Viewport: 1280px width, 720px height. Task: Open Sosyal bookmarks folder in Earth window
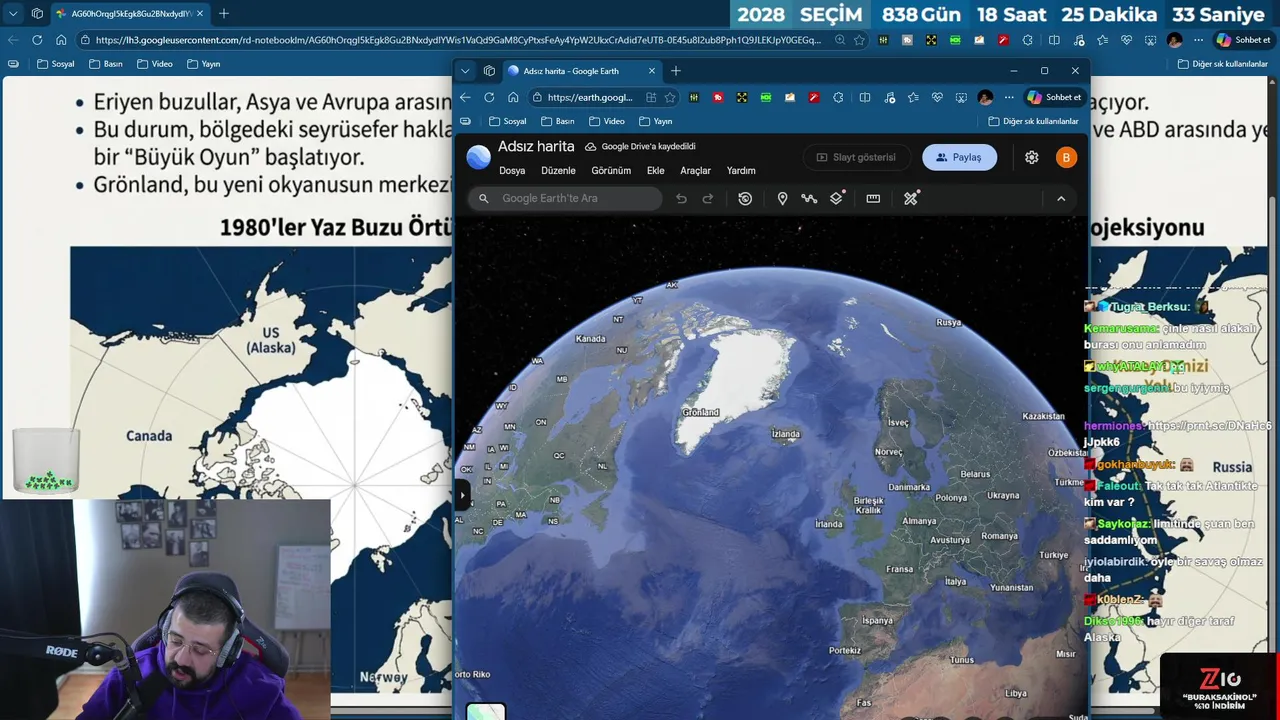(x=508, y=121)
